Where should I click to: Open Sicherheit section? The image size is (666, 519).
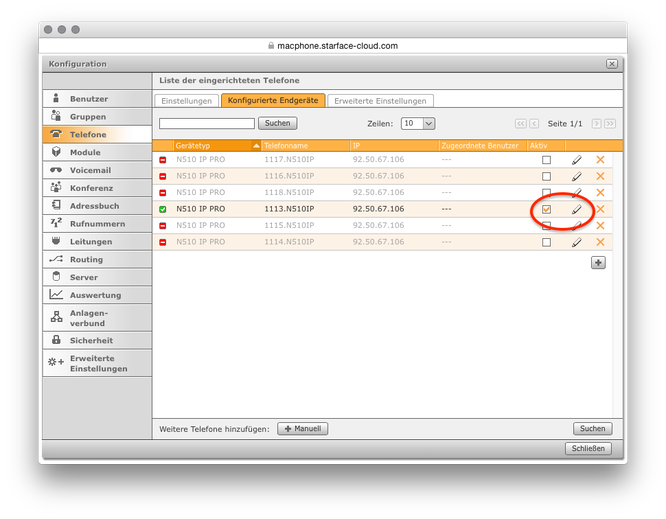97,340
